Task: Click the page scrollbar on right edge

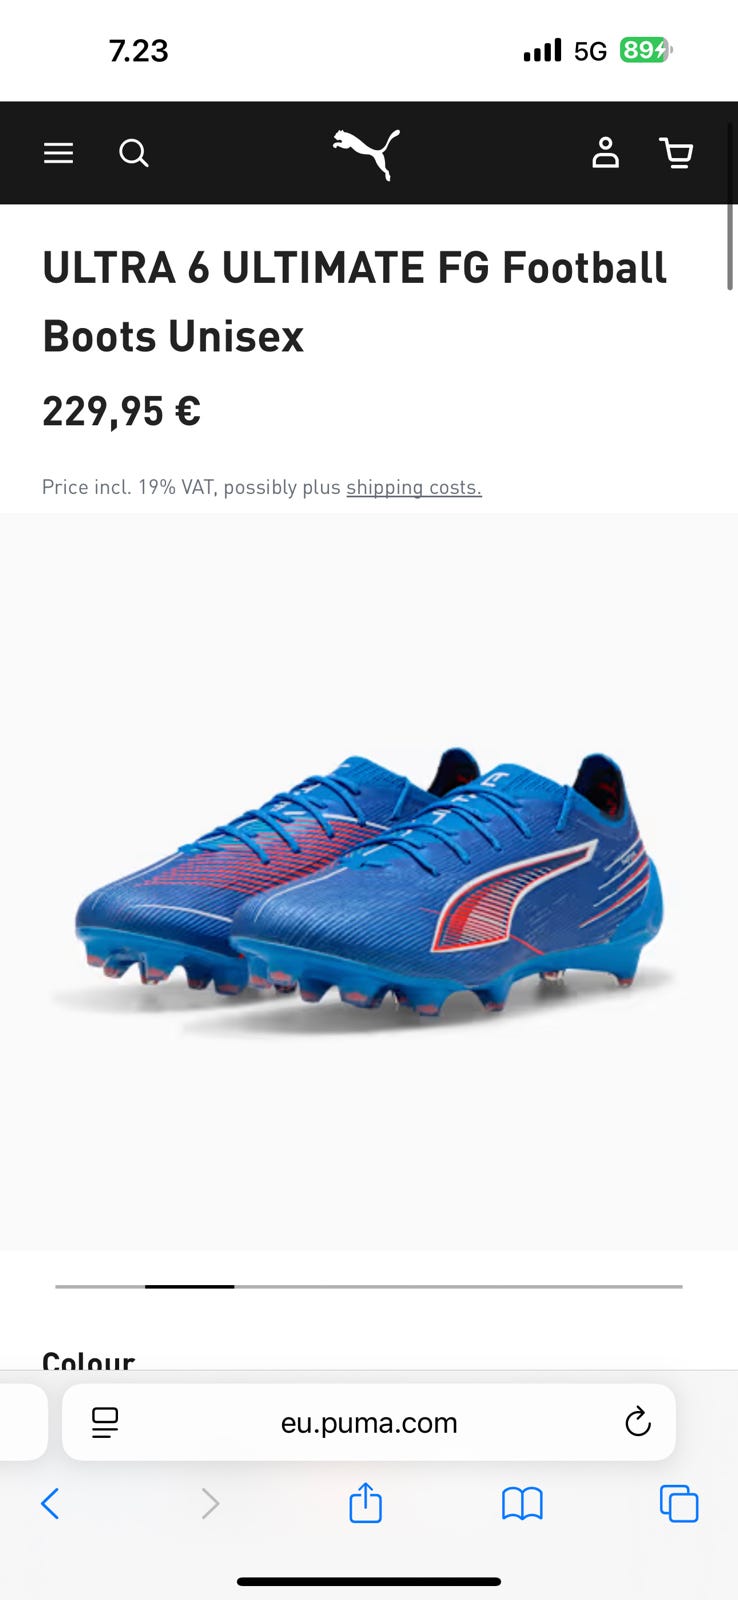Action: pyautogui.click(x=730, y=245)
